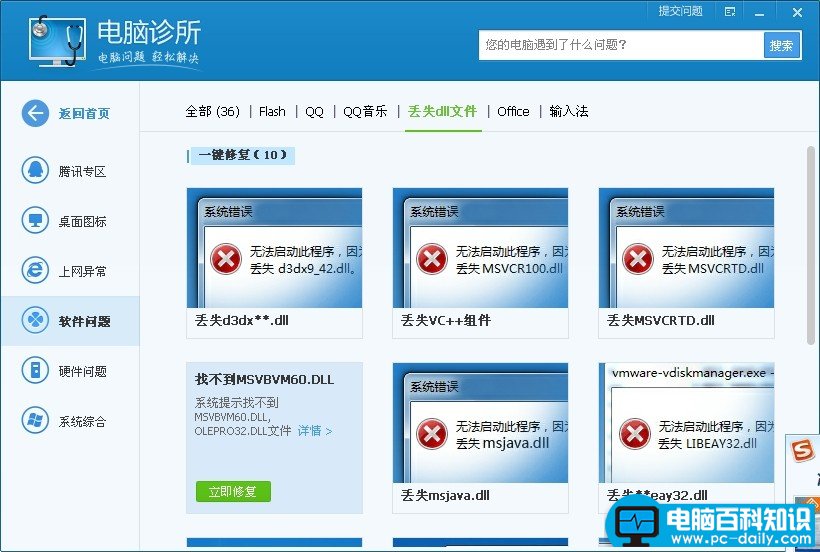Click the 系统综合 label

83,421
